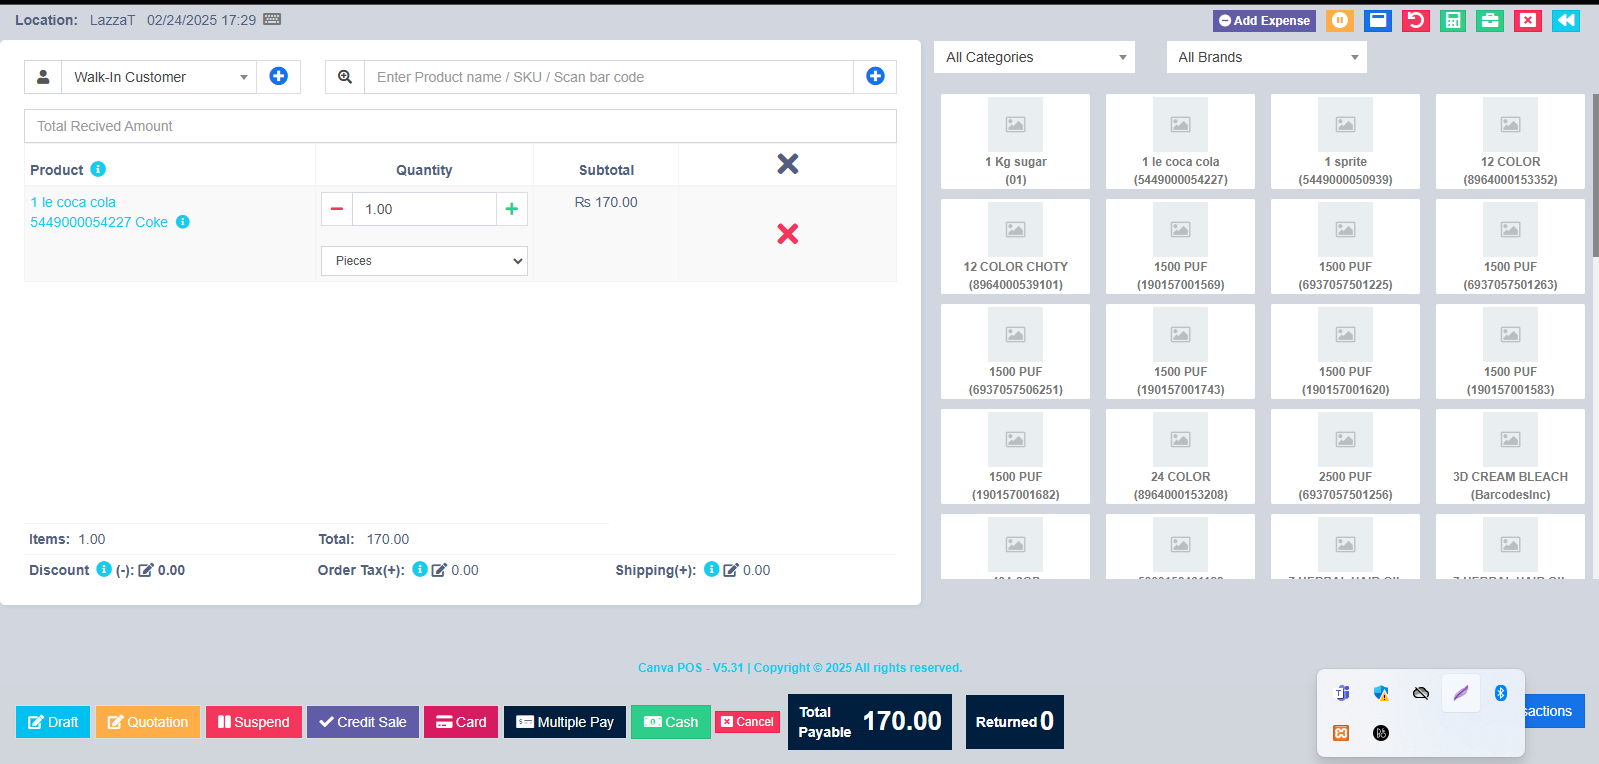Open the Walk-In Customer dropdown

click(x=159, y=77)
